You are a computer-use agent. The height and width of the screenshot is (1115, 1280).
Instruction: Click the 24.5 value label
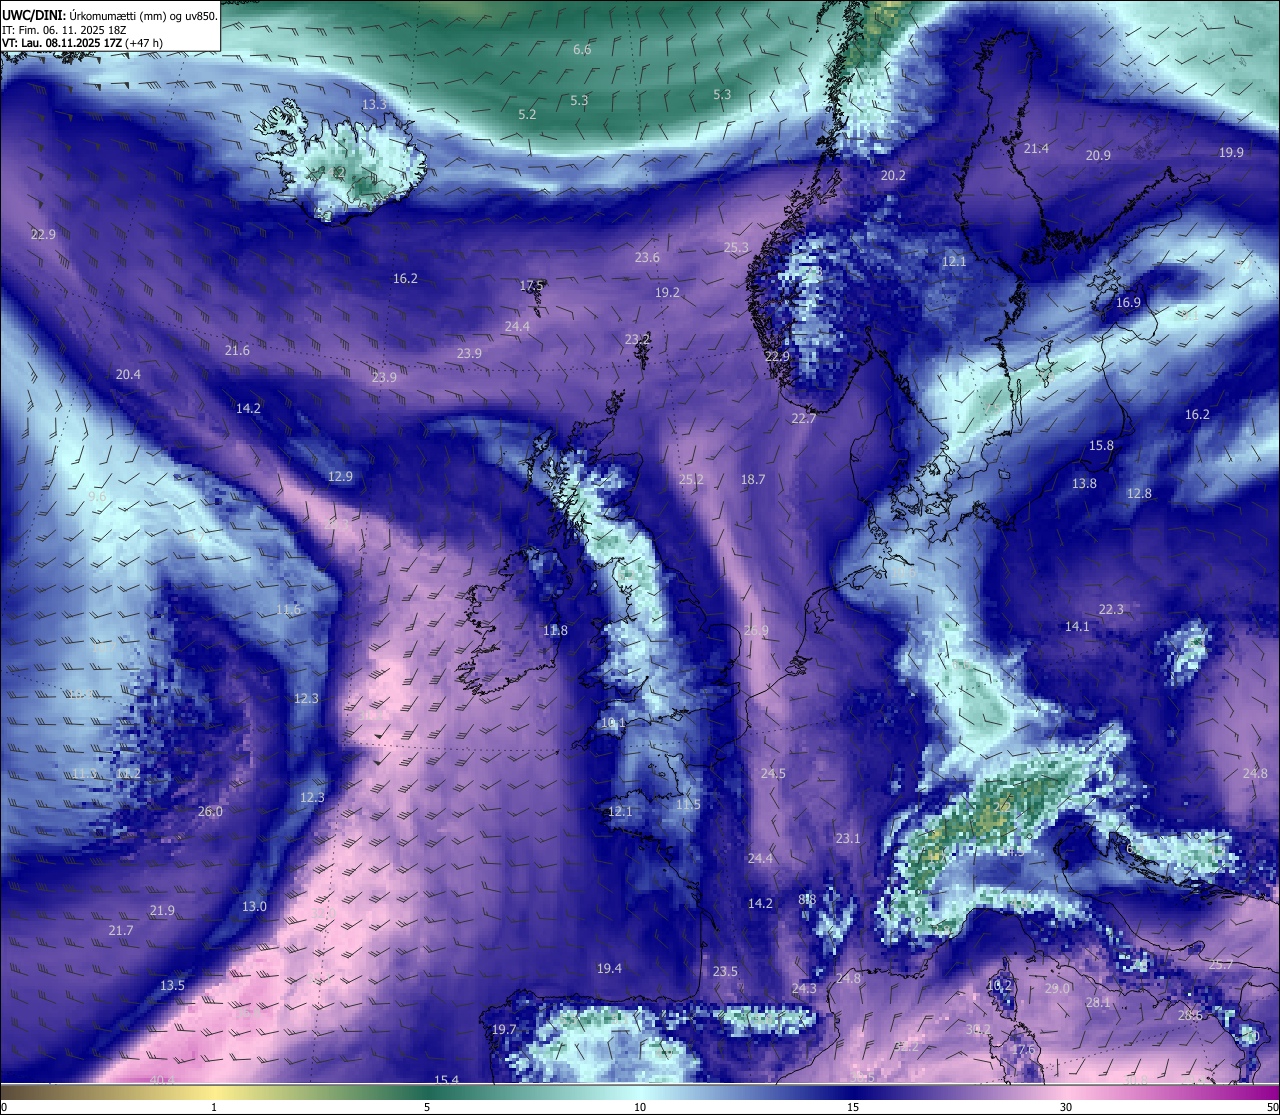pyautogui.click(x=773, y=773)
